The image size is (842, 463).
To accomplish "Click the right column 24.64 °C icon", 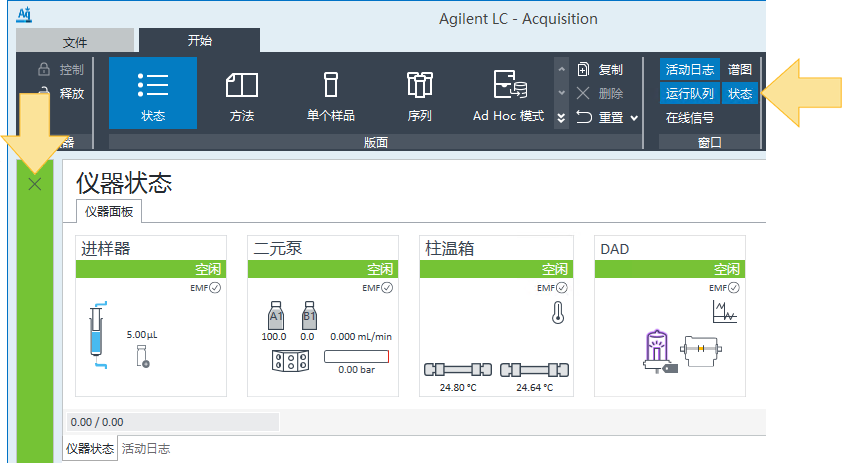I will click(x=534, y=370).
